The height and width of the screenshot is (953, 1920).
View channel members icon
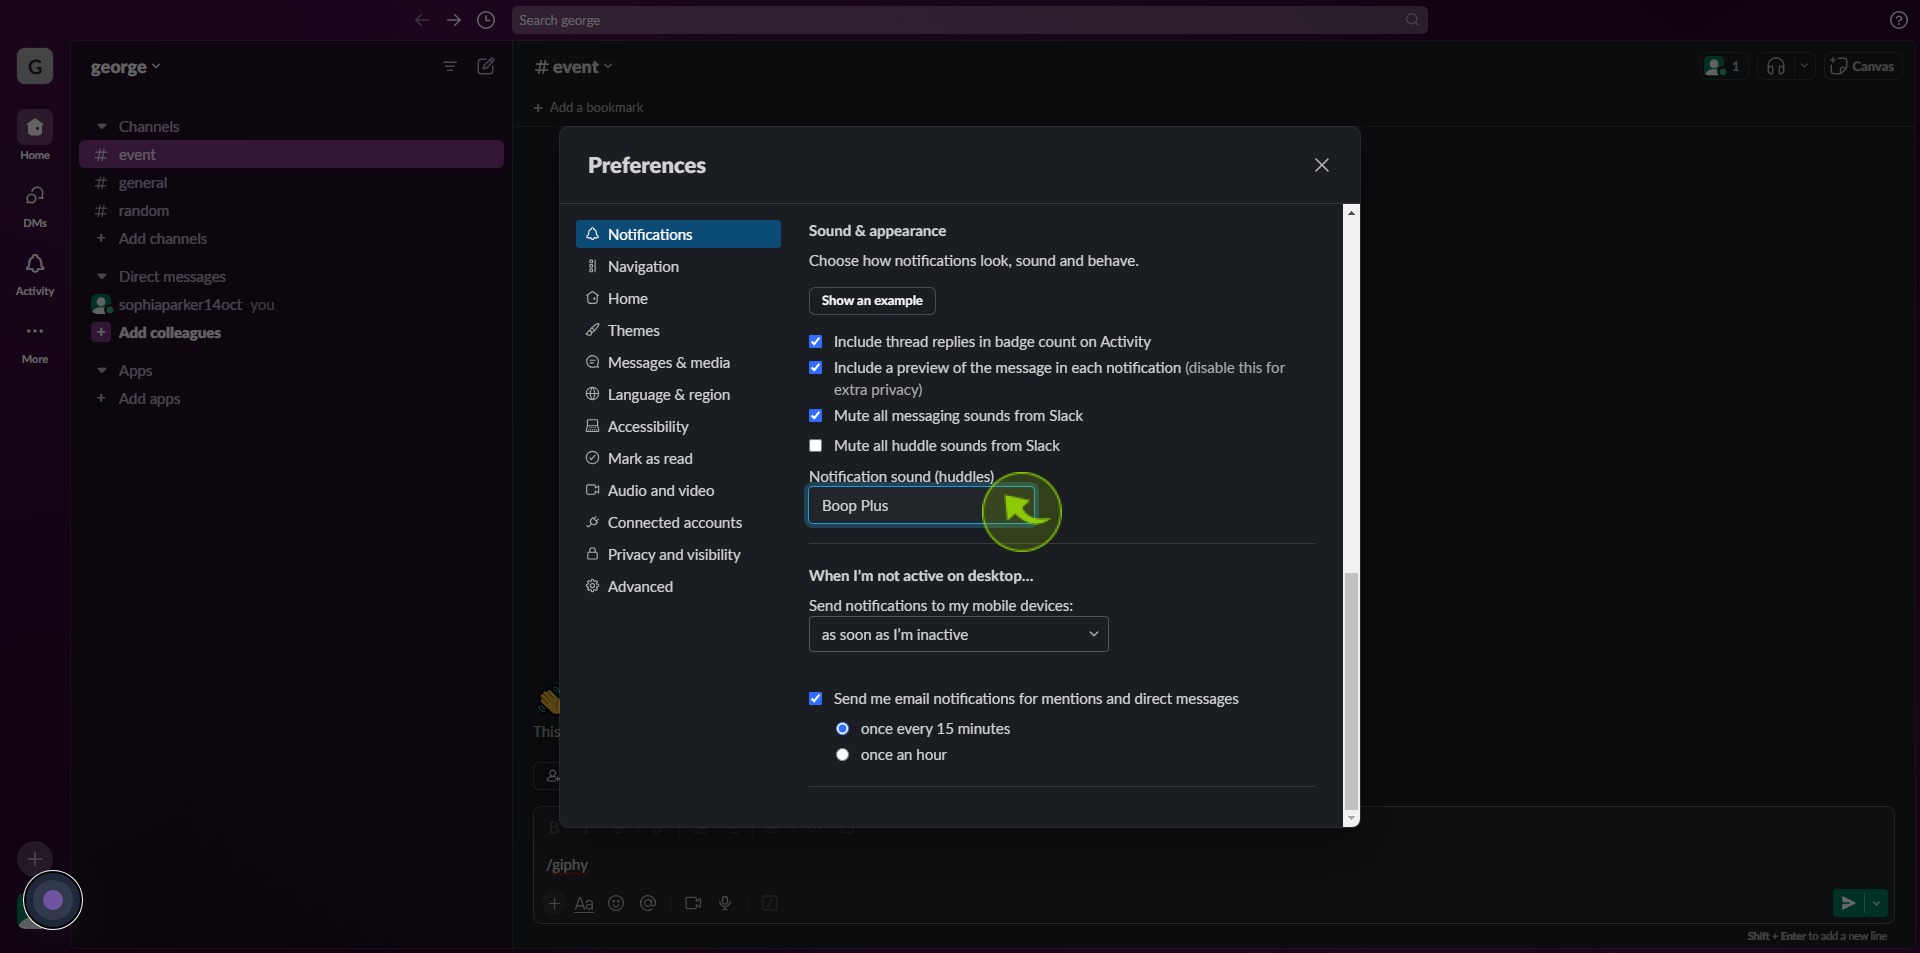pos(1723,66)
